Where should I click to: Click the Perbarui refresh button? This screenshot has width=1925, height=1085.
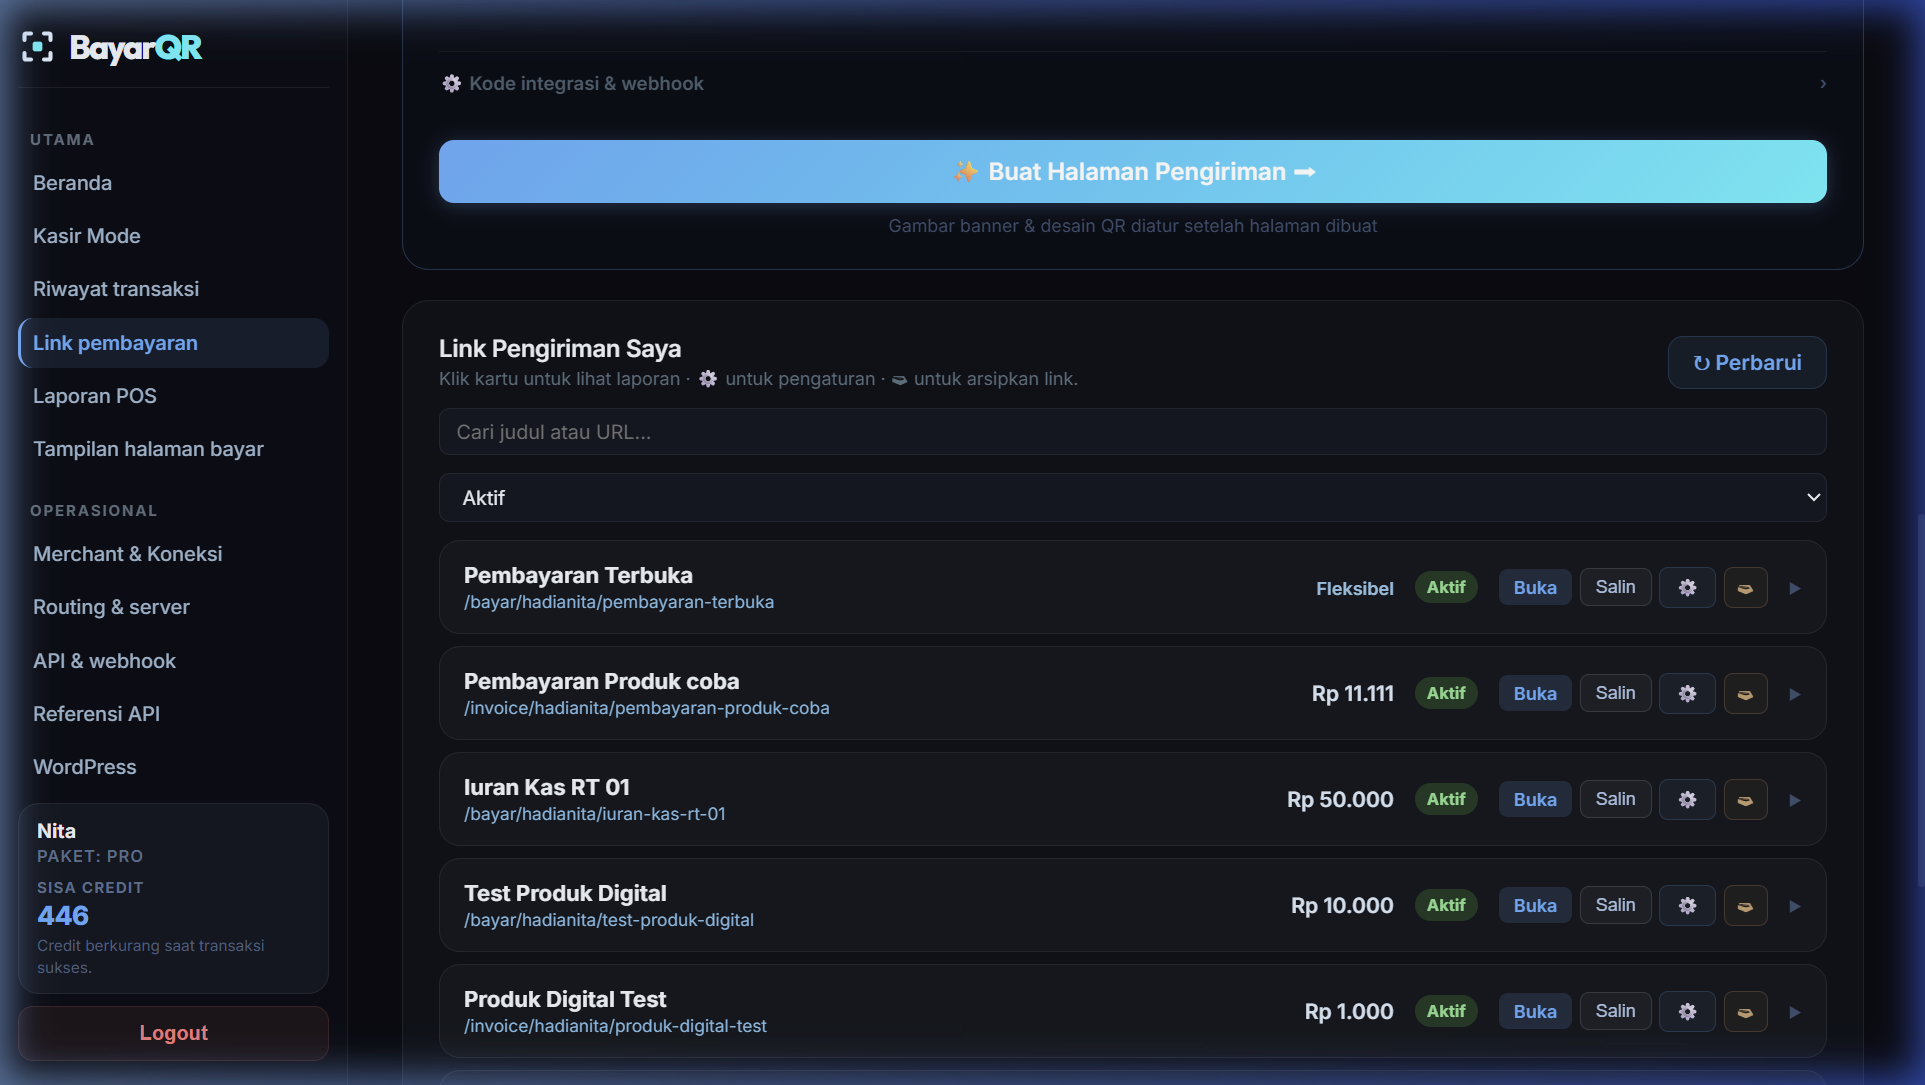(1746, 363)
